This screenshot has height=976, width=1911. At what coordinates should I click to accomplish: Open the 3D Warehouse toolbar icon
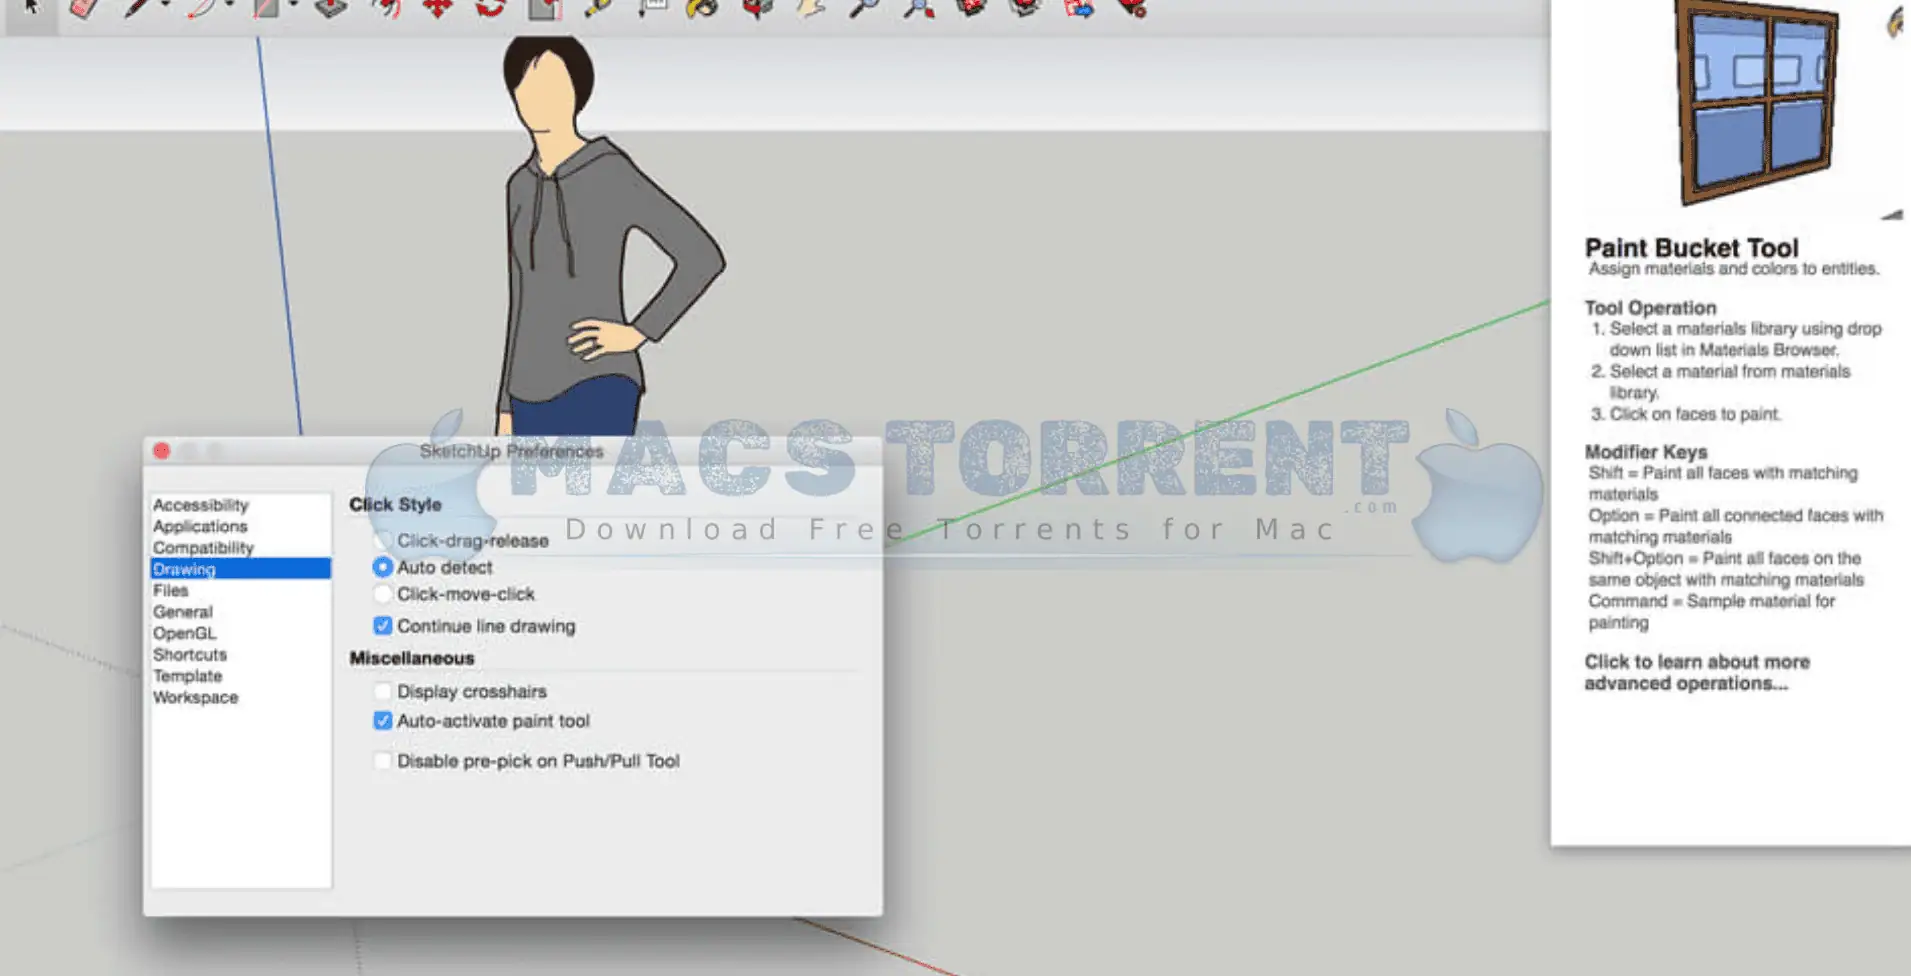click(x=970, y=8)
